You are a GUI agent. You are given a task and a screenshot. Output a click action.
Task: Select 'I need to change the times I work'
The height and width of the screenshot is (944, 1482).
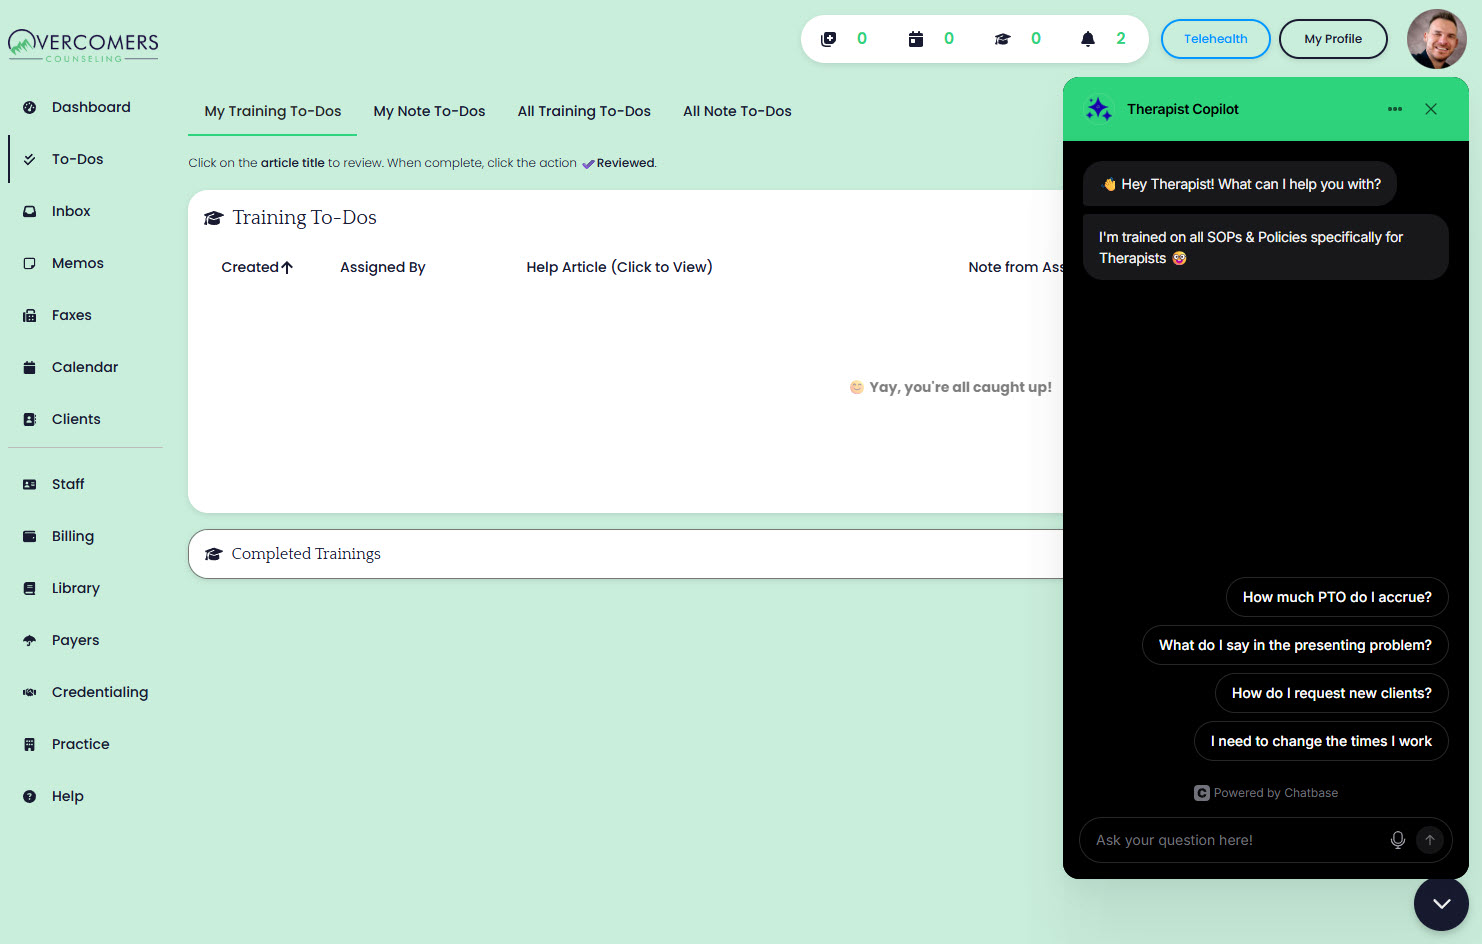point(1321,741)
